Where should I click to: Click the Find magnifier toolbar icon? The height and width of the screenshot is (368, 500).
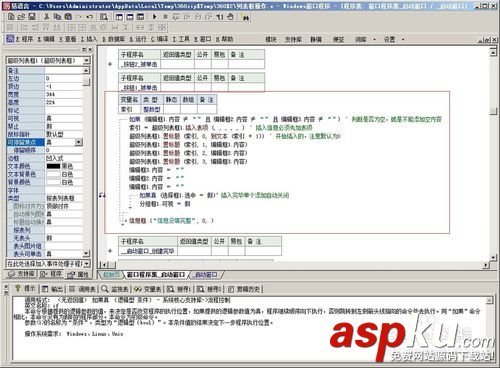click(104, 16)
